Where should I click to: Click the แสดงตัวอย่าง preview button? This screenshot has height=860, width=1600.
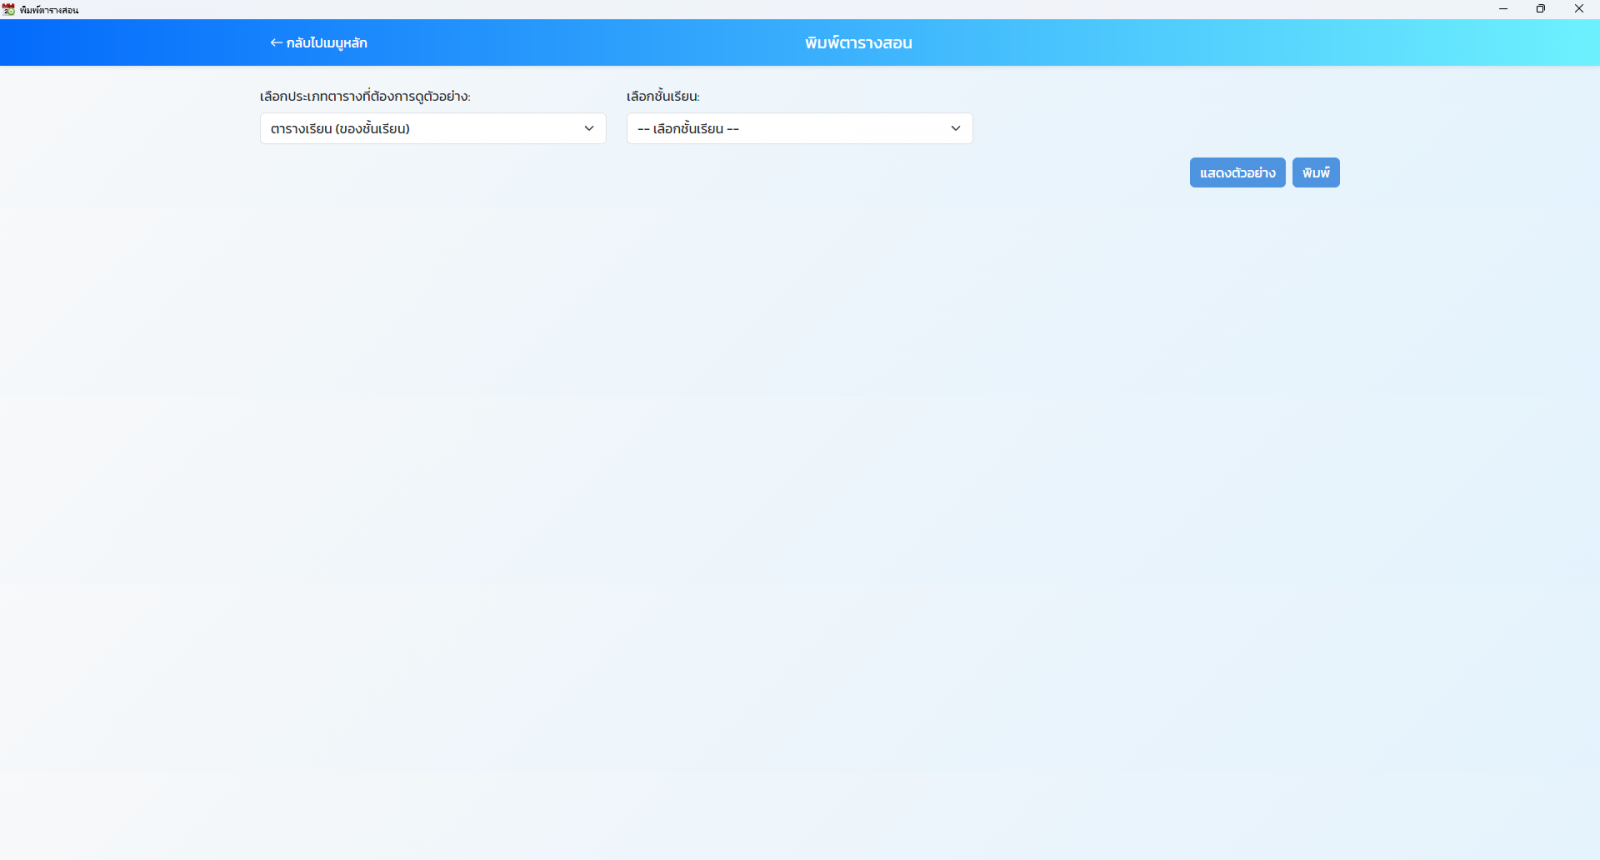pyautogui.click(x=1237, y=173)
